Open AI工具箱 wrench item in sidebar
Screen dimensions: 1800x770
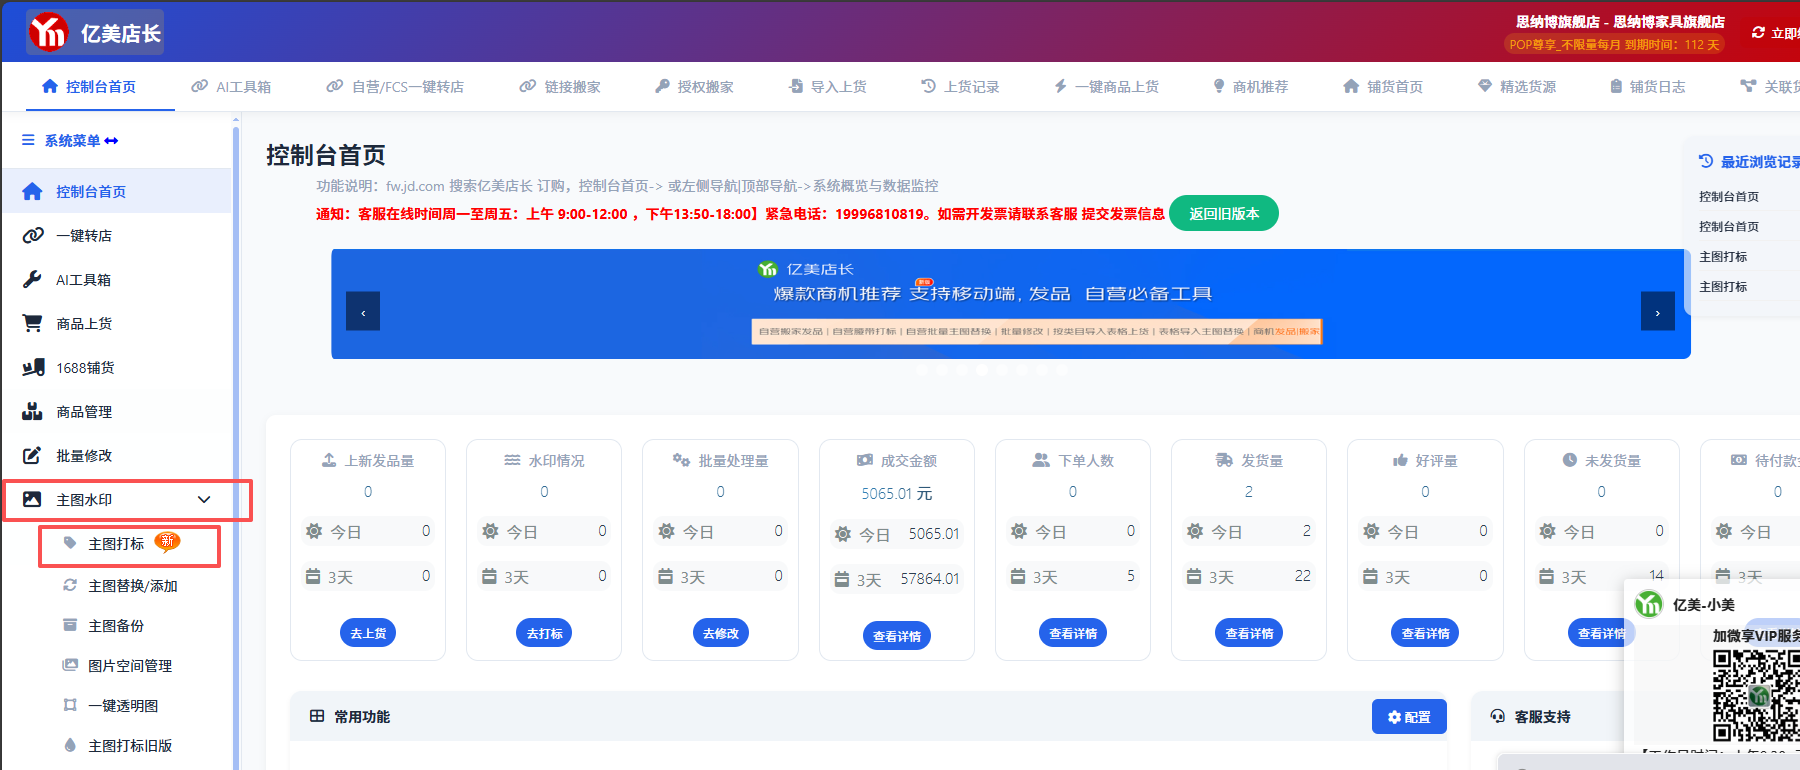[83, 280]
